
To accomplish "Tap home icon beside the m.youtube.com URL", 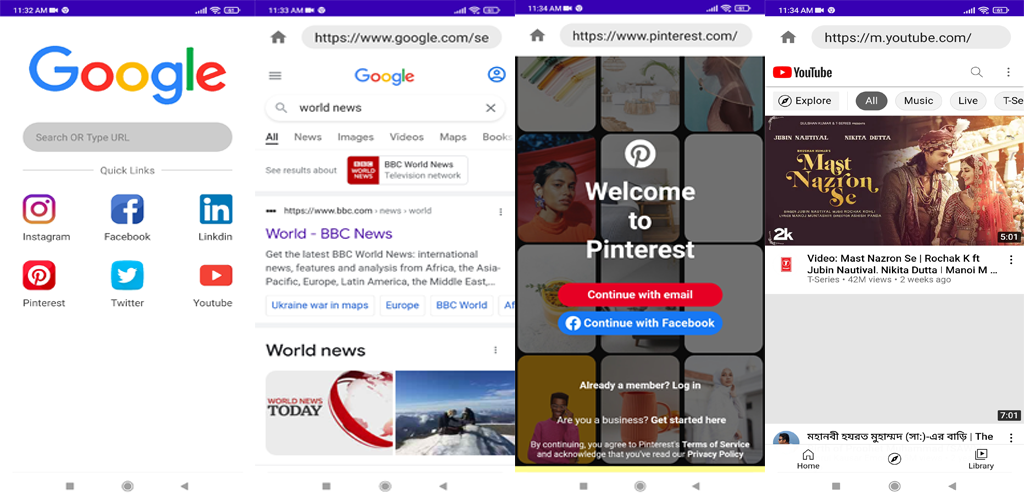I will (788, 37).
